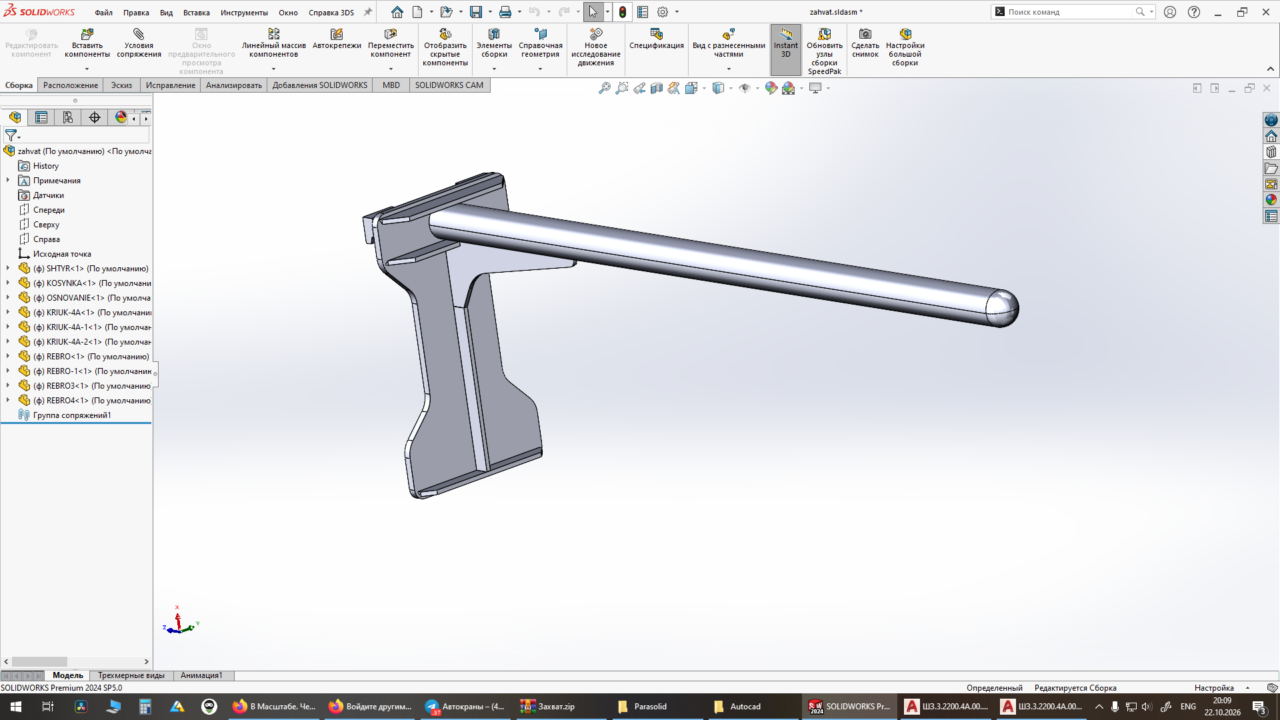
Task: Click the Zoom to Fit magnifier icon
Action: tap(604, 88)
